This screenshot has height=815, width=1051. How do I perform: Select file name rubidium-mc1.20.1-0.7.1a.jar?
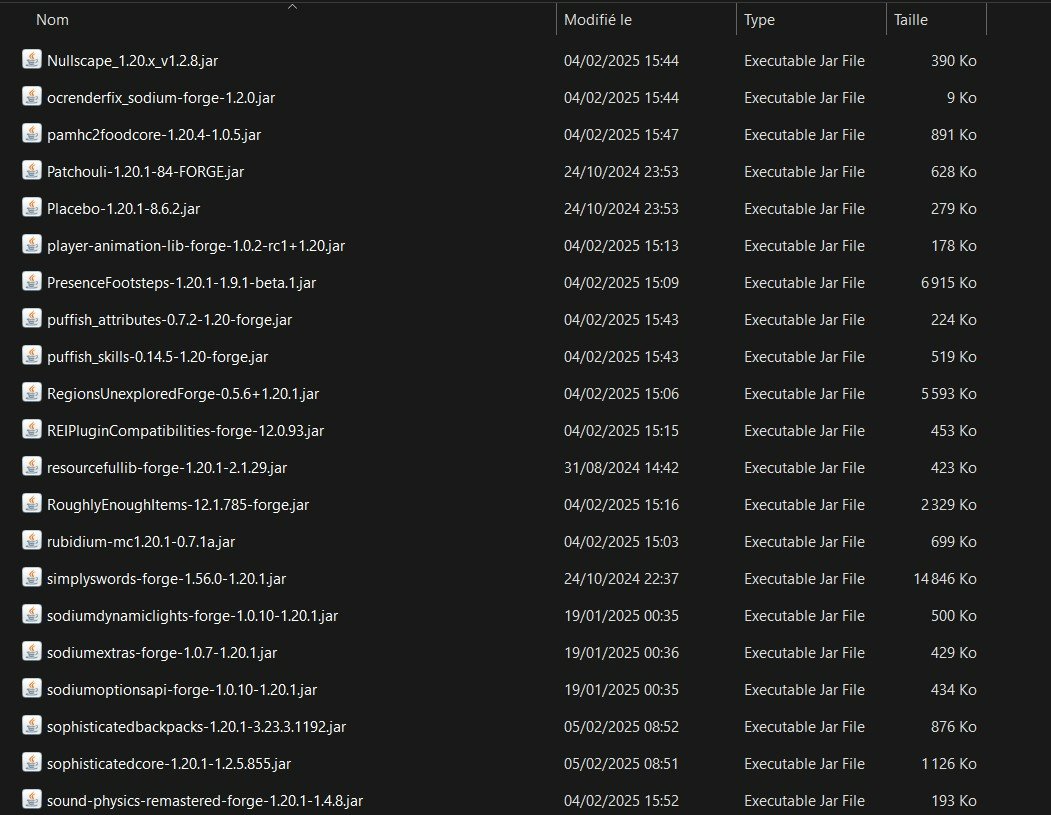141,542
